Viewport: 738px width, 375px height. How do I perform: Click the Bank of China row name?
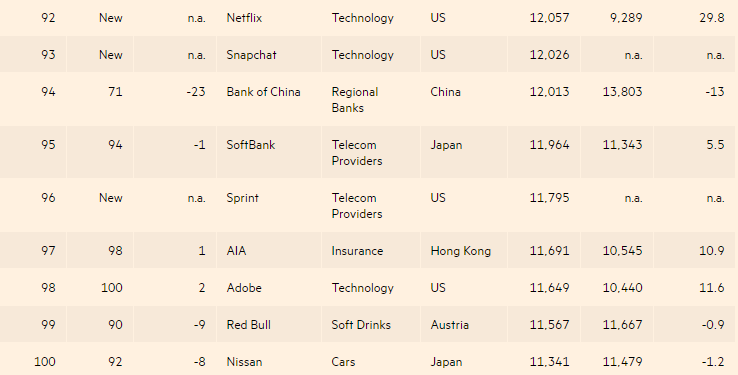(263, 92)
